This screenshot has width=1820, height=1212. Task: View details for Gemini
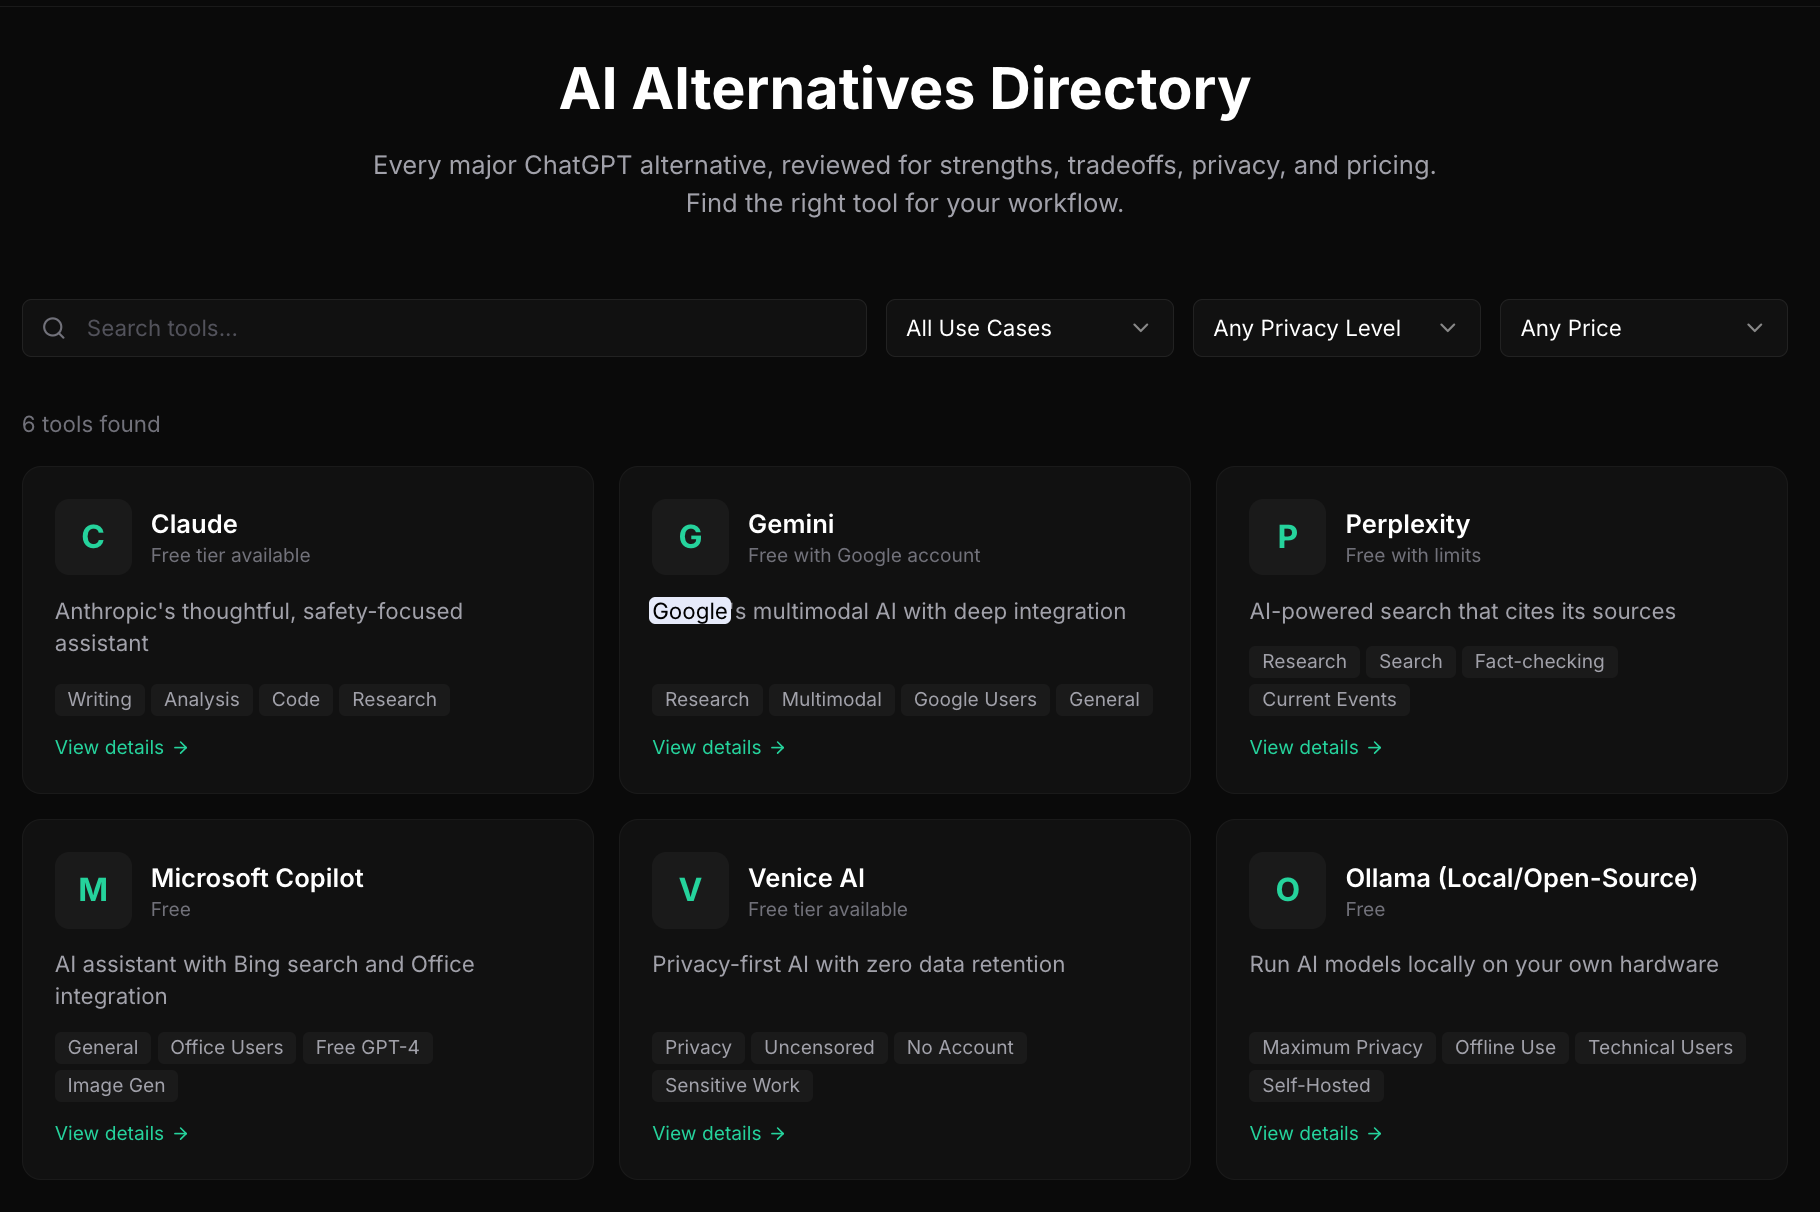pos(718,747)
